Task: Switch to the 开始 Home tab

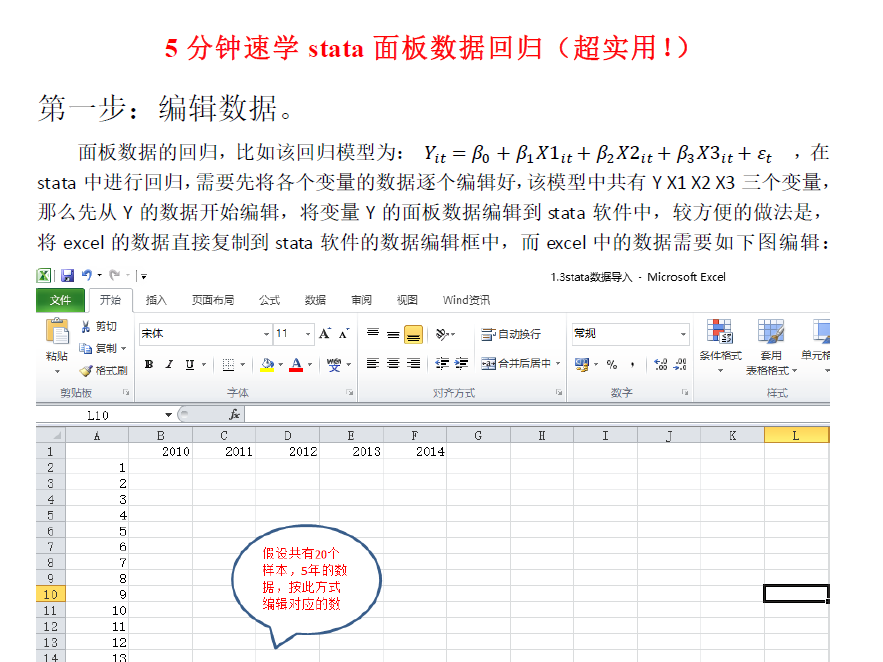Action: pos(110,300)
